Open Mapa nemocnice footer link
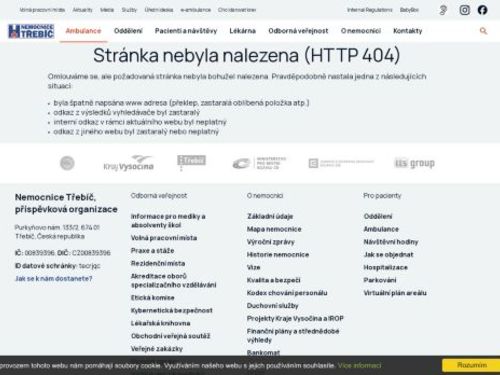500x375 pixels. click(274, 229)
